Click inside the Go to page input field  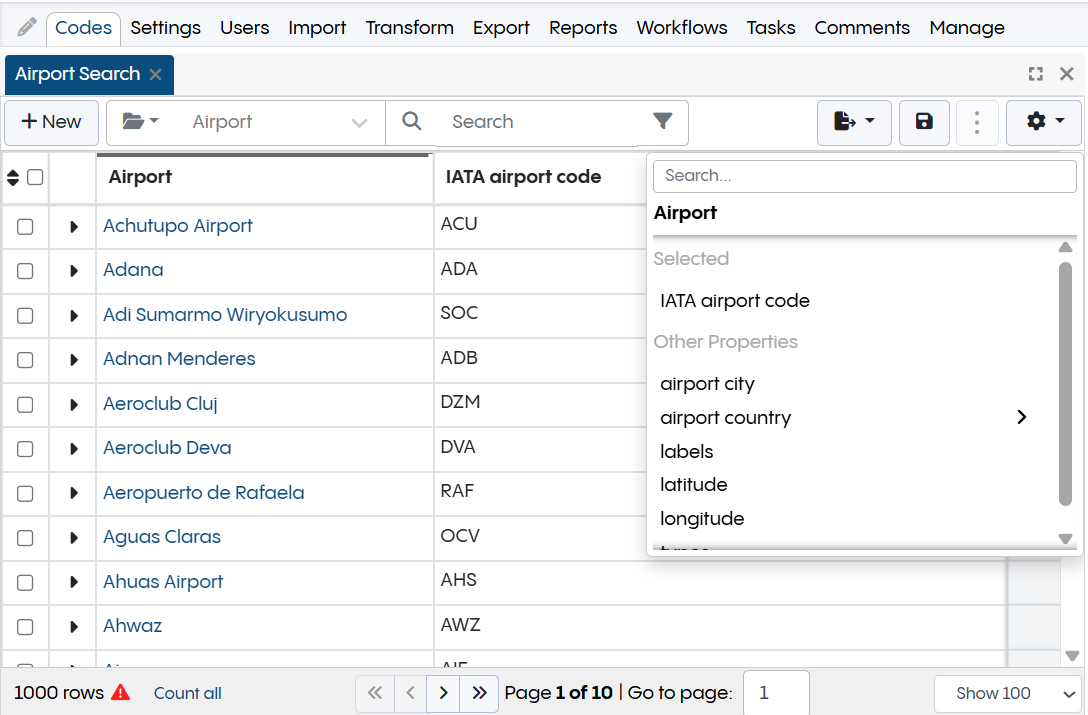tap(777, 692)
